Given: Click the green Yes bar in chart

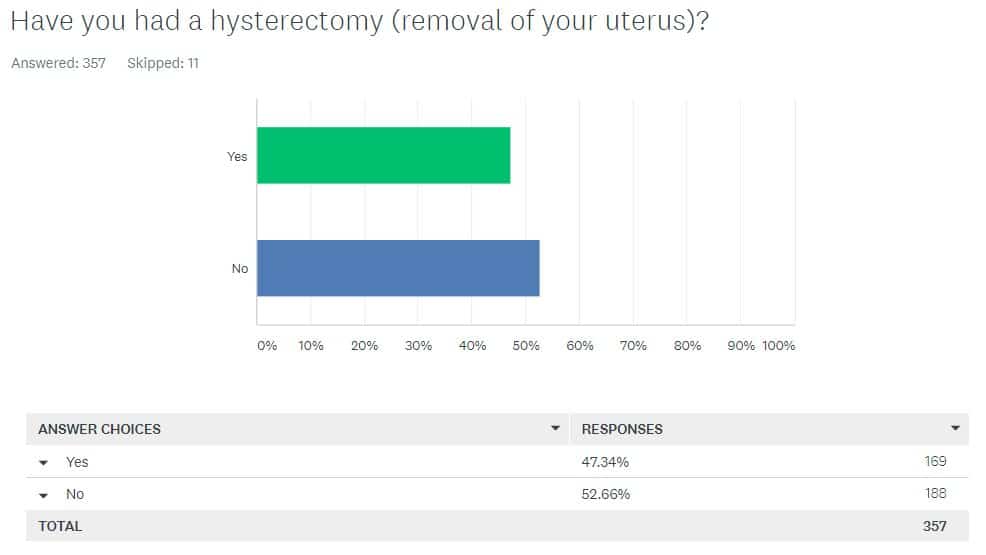Looking at the screenshot, I should click(384, 155).
